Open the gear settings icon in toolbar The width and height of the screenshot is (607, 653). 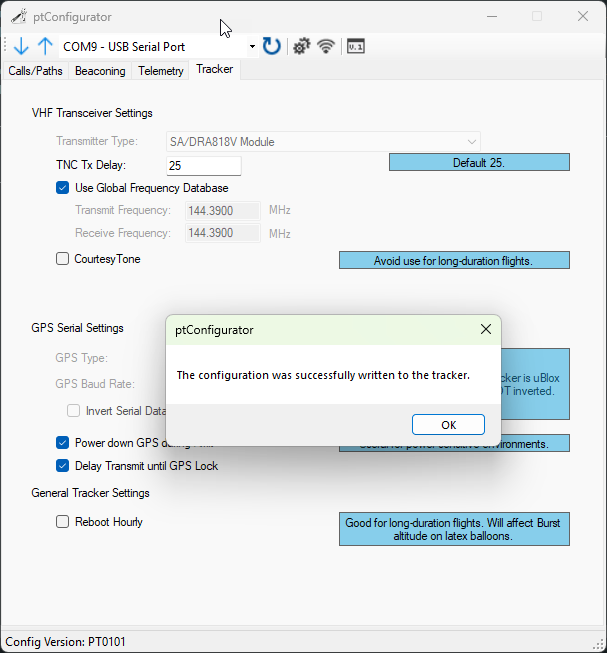[300, 46]
